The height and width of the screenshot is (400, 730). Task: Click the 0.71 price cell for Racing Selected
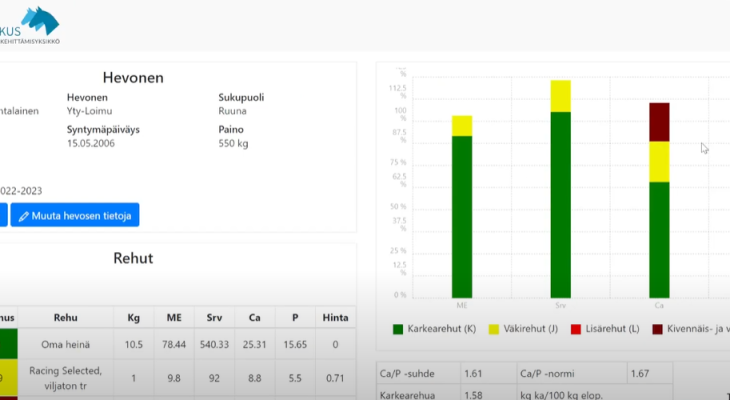pyautogui.click(x=336, y=379)
